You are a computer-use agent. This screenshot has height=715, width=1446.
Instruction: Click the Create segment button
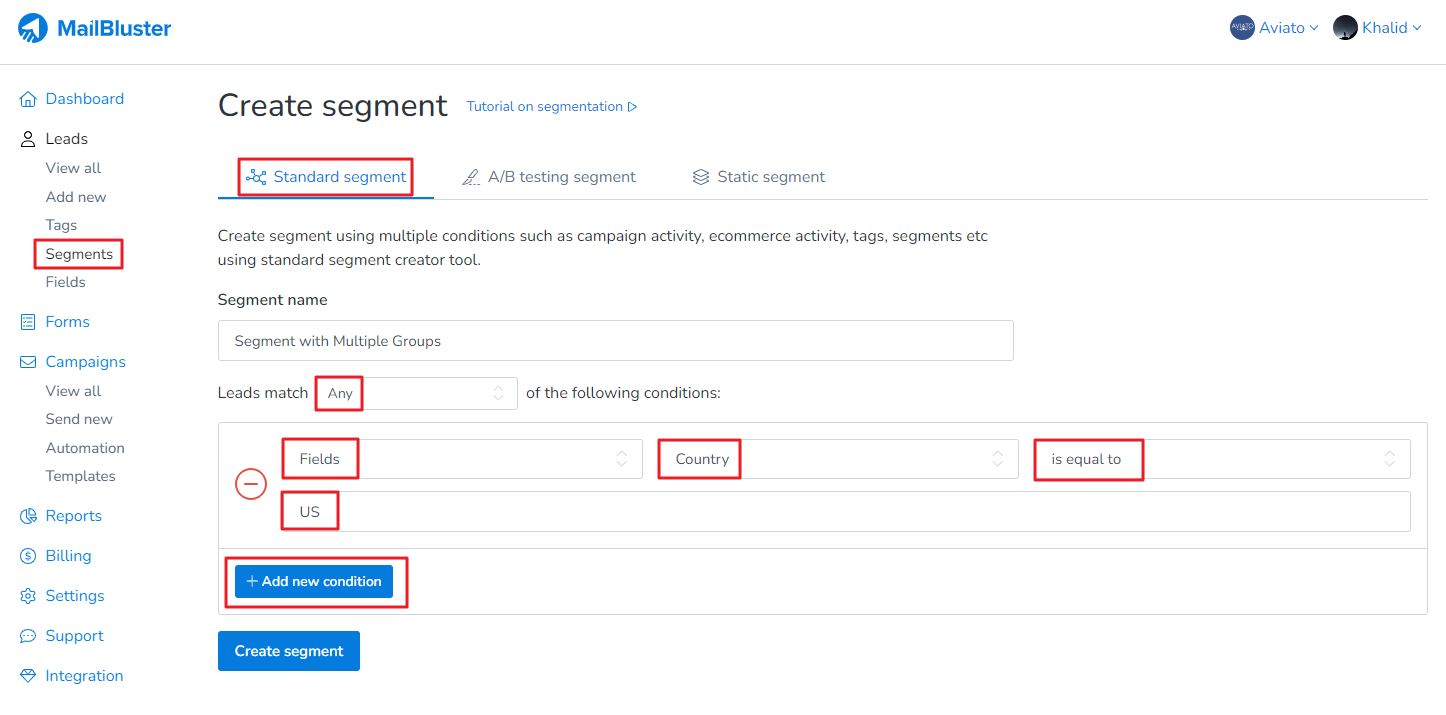click(x=288, y=650)
